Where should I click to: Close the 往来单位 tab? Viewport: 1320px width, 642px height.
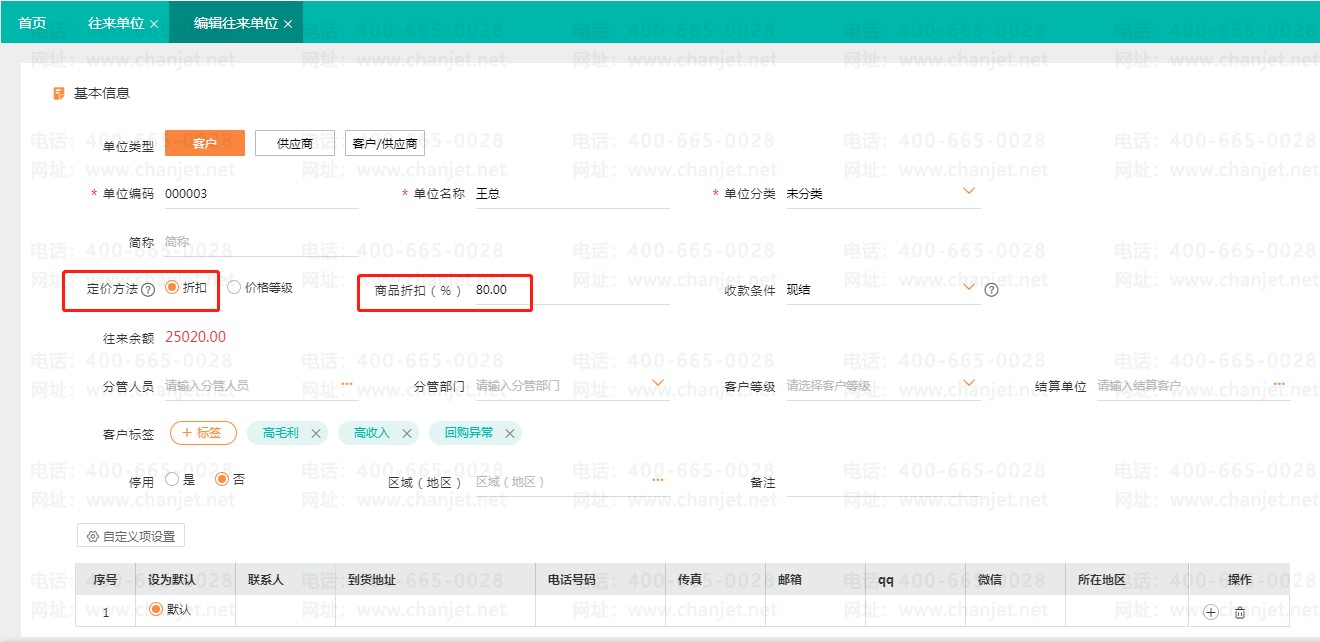[153, 23]
